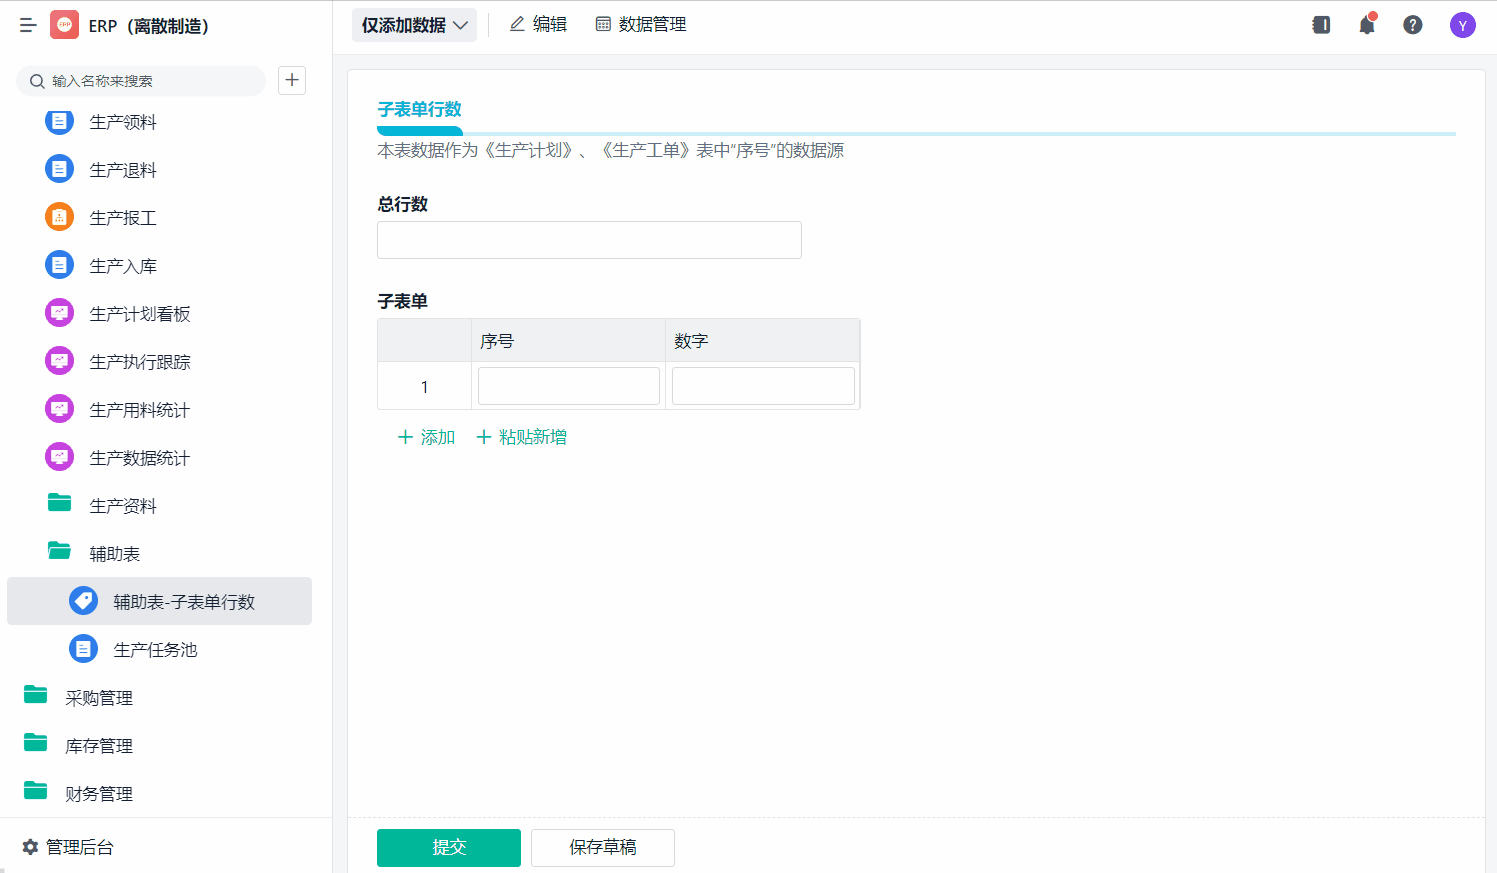Click the notebook icon in the top bar
Image resolution: width=1497 pixels, height=873 pixels.
coord(1321,25)
